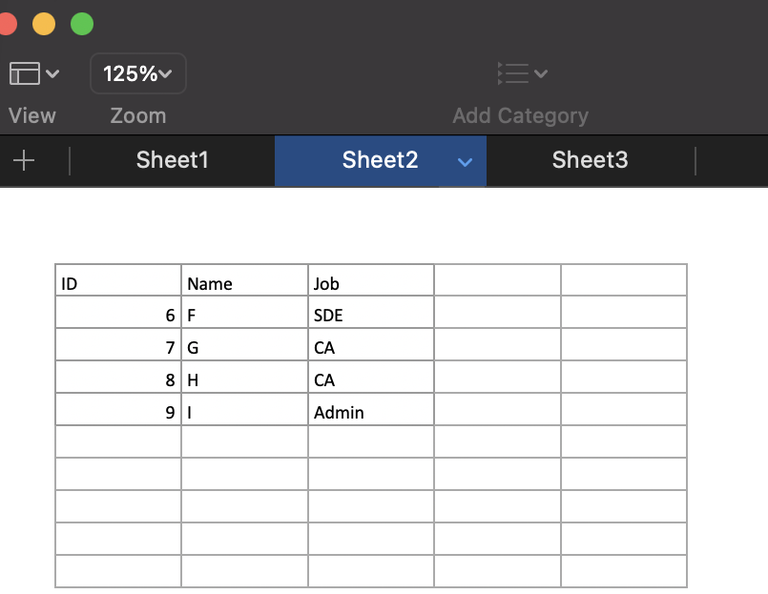This screenshot has width=768, height=594.
Task: Add a new sheet with plus icon
Action: pyautogui.click(x=24, y=160)
